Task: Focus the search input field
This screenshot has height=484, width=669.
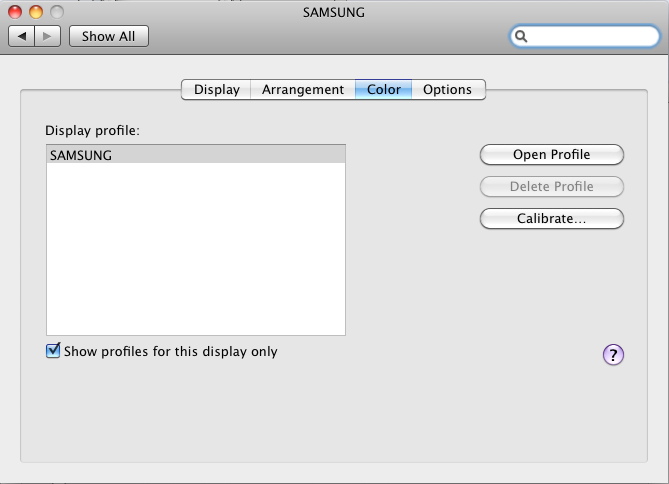Action: point(590,37)
